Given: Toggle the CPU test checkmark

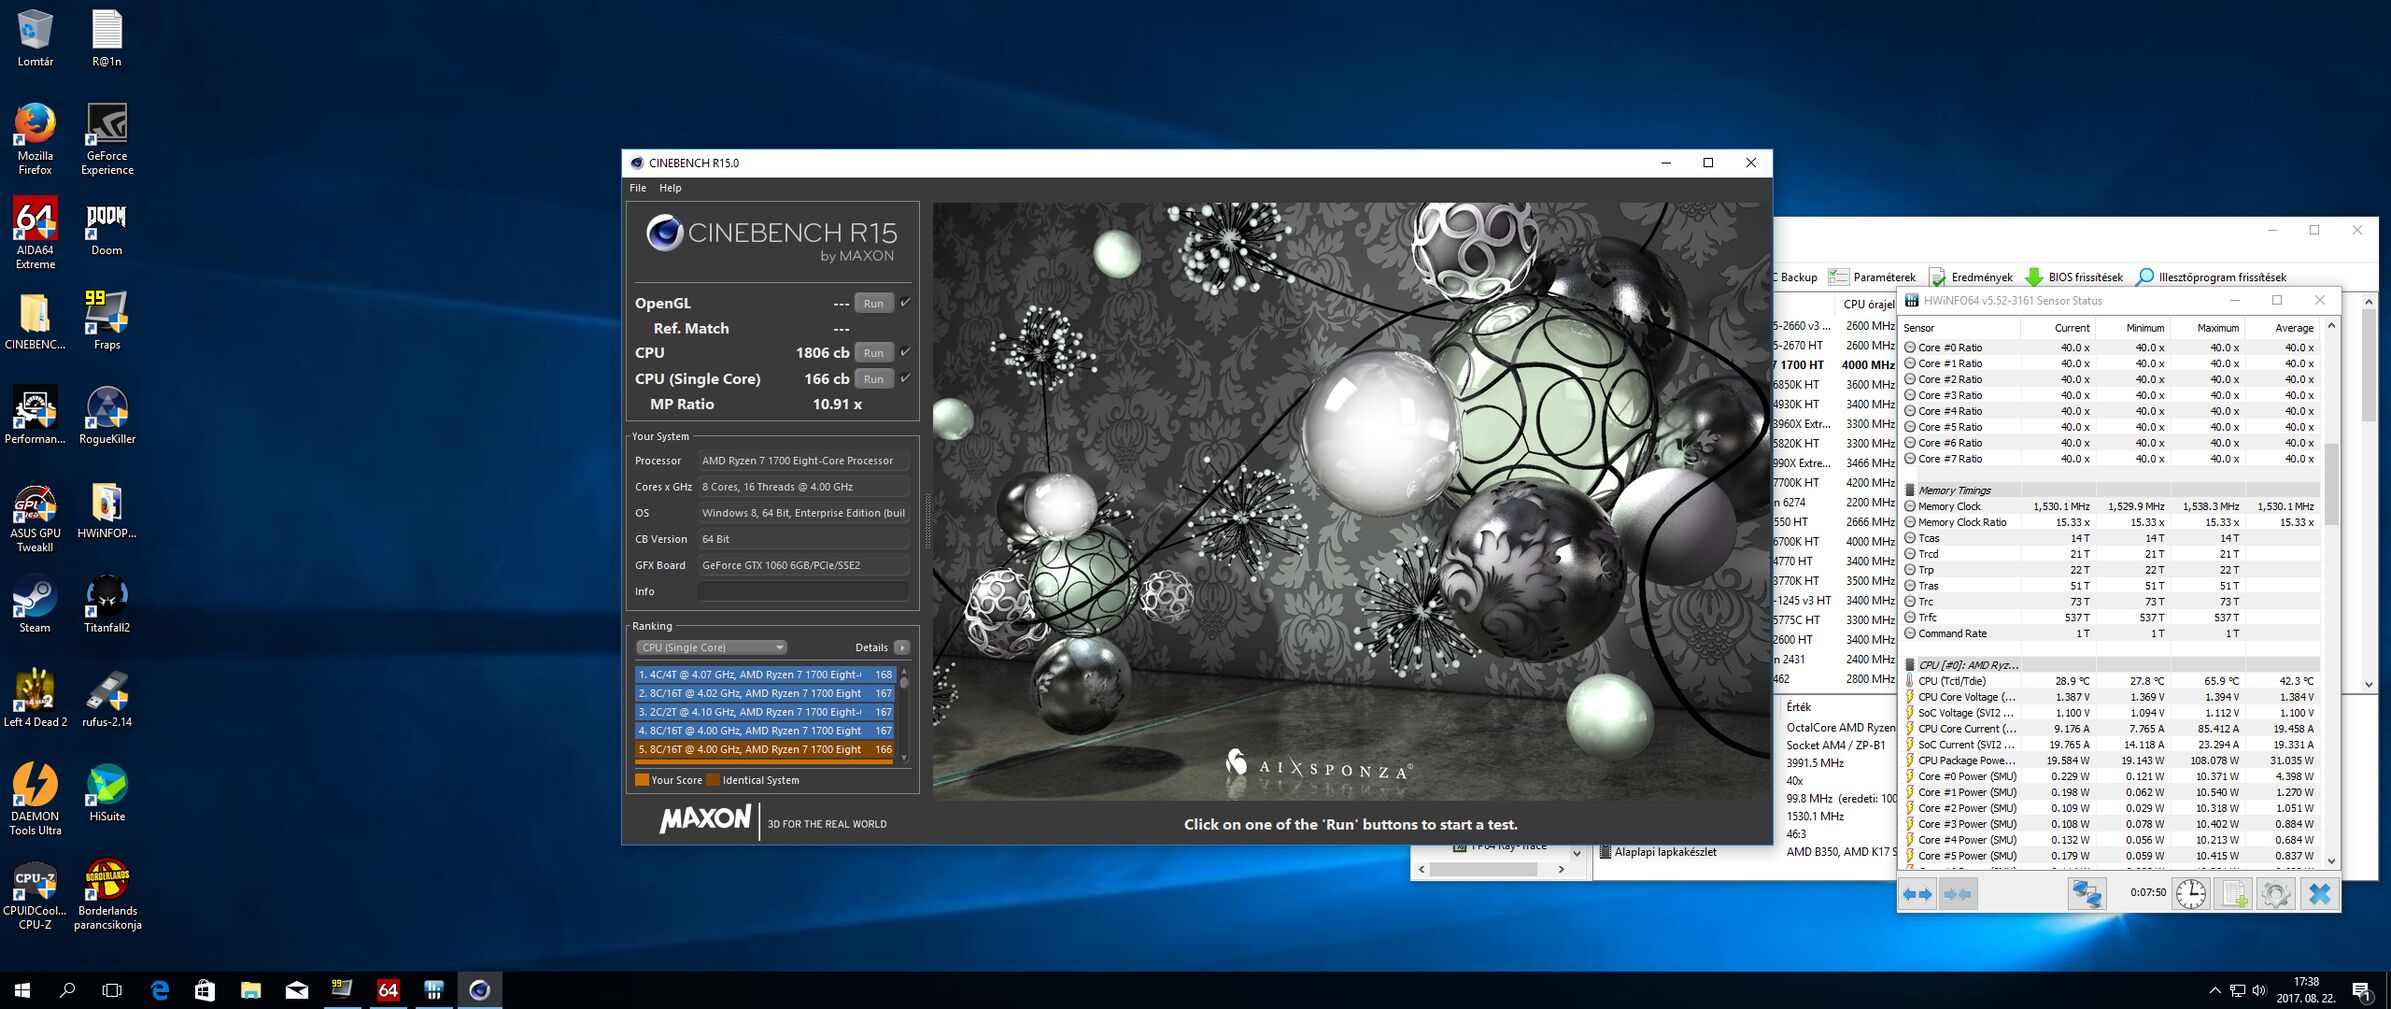Looking at the screenshot, I should tap(905, 352).
